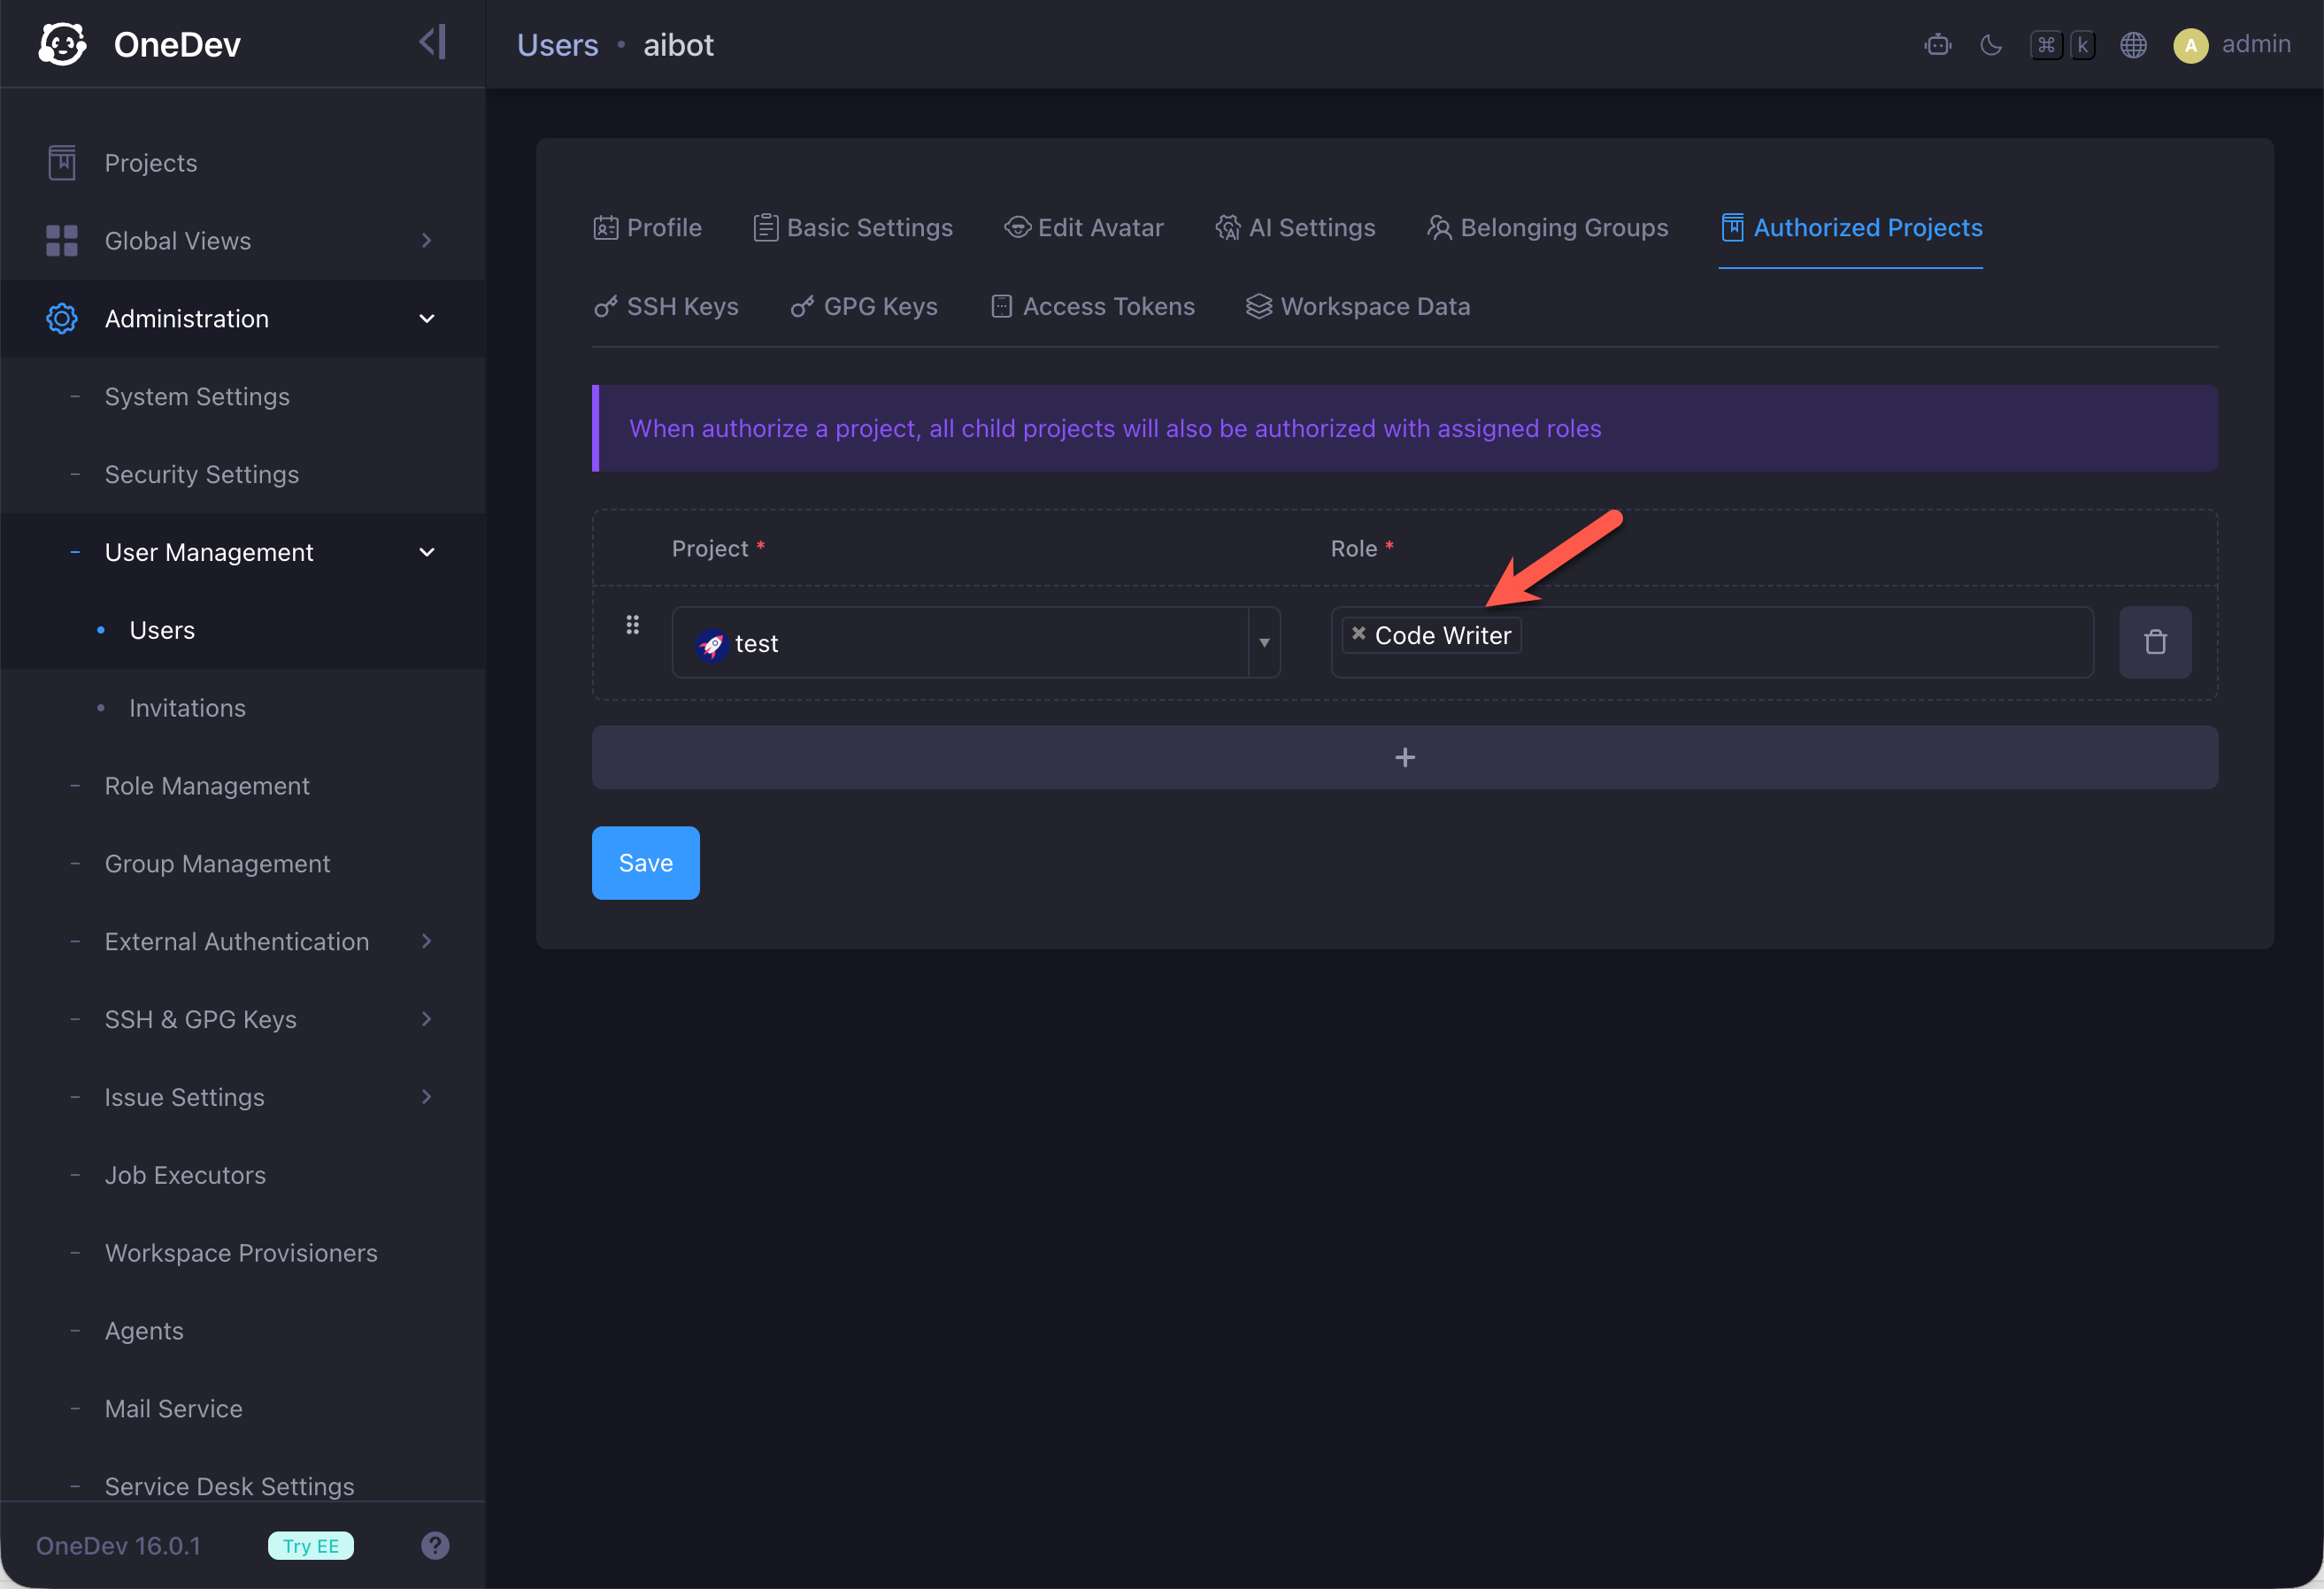This screenshot has width=2324, height=1589.
Task: Delete the test project row with trash icon
Action: 2155,642
